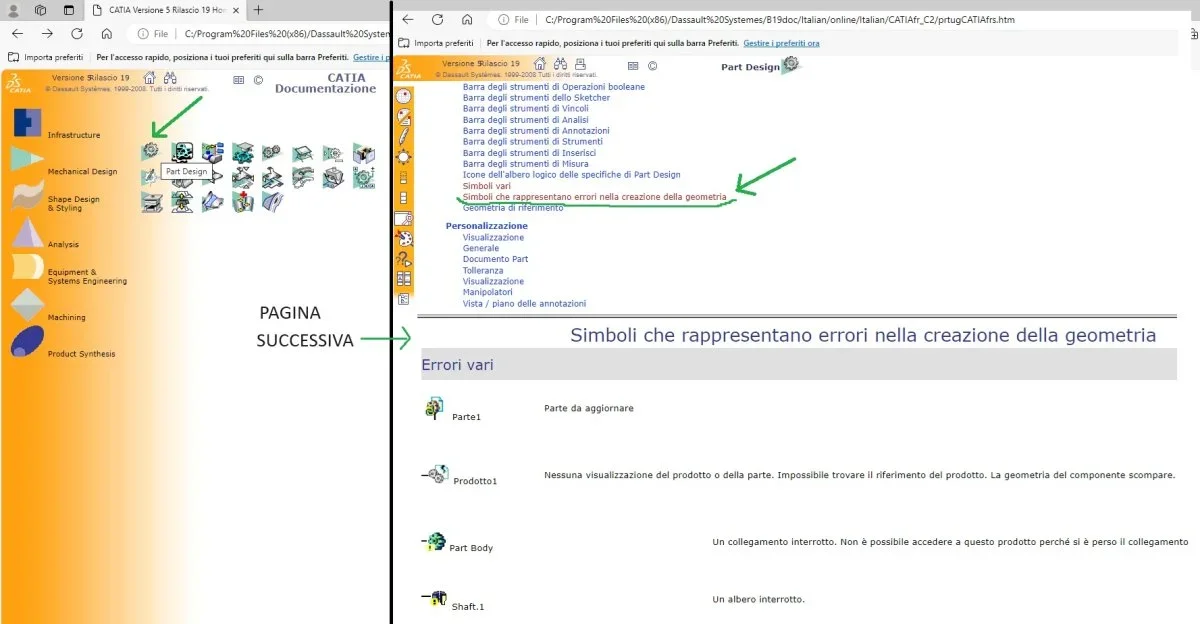
Task: Click the Analysis pyramid icon
Action: coord(27,232)
